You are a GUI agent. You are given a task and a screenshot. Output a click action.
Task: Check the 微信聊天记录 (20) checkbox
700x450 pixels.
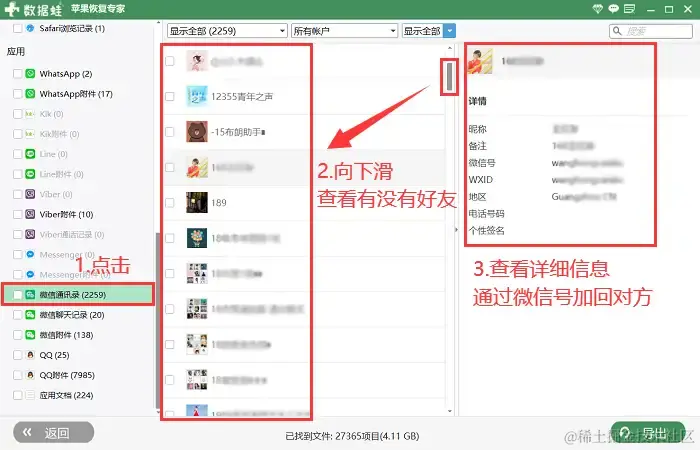tap(17, 315)
